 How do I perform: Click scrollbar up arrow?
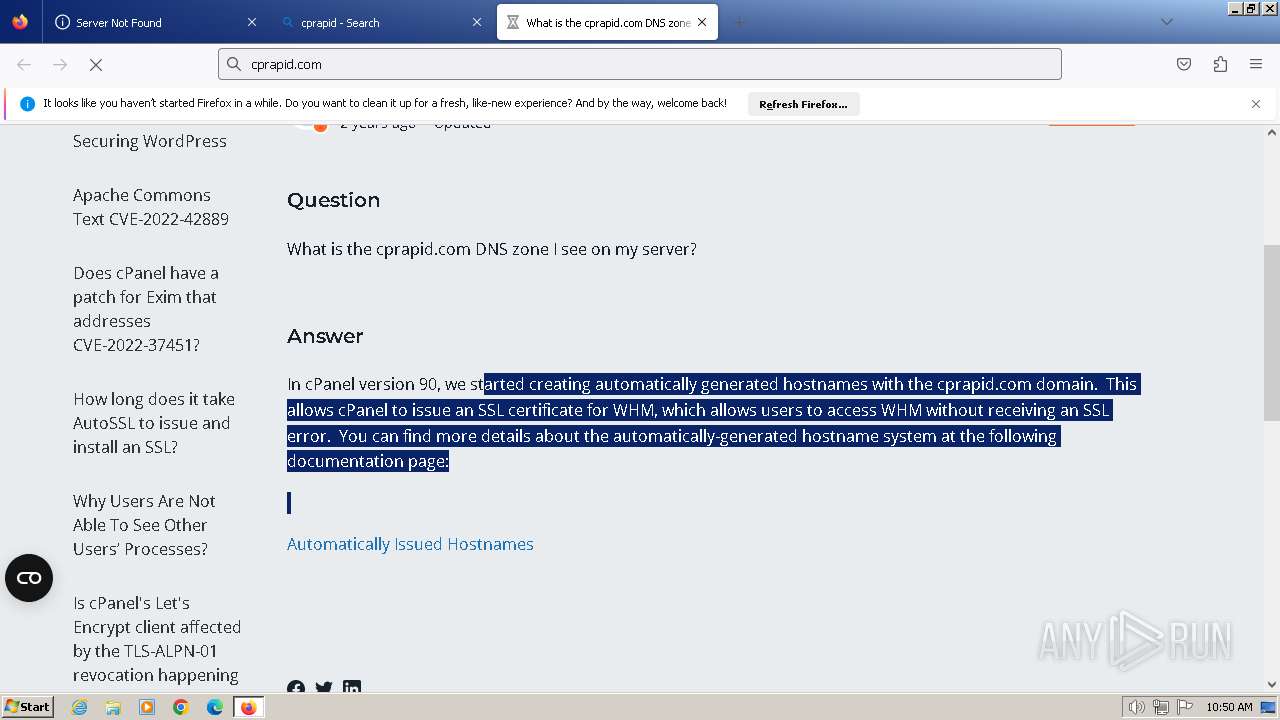click(x=1272, y=132)
